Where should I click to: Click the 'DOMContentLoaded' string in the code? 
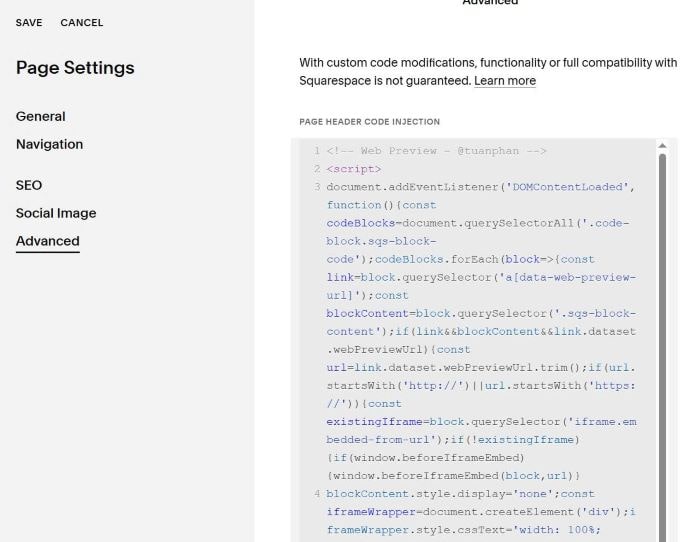click(x=567, y=187)
